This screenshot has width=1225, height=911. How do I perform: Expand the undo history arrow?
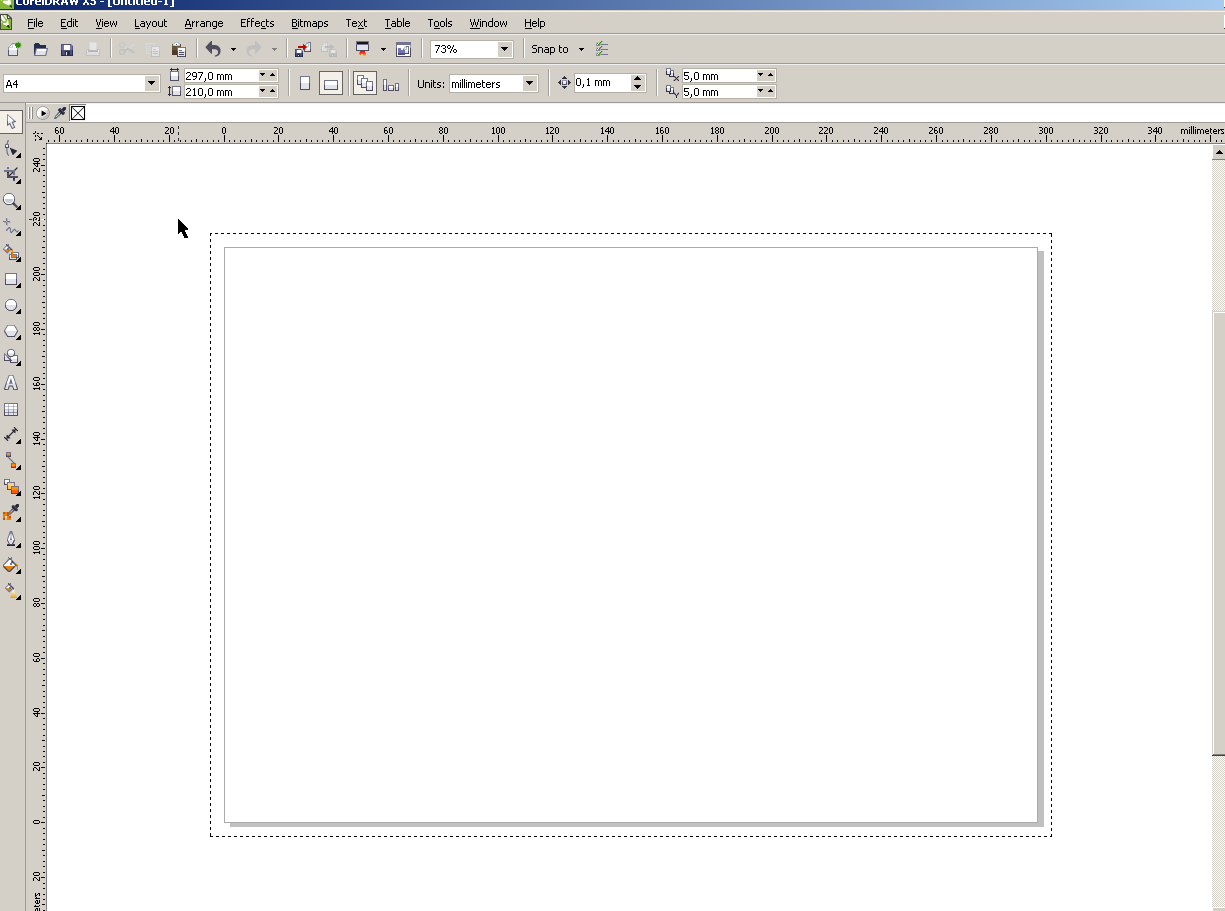click(x=233, y=50)
